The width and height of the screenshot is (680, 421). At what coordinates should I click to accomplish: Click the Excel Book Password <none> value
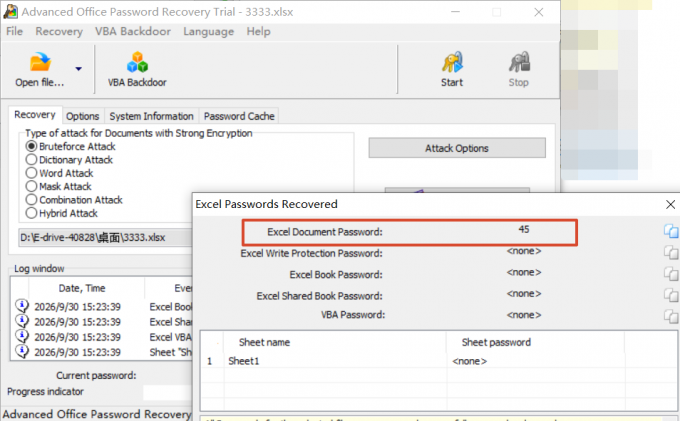click(x=524, y=272)
